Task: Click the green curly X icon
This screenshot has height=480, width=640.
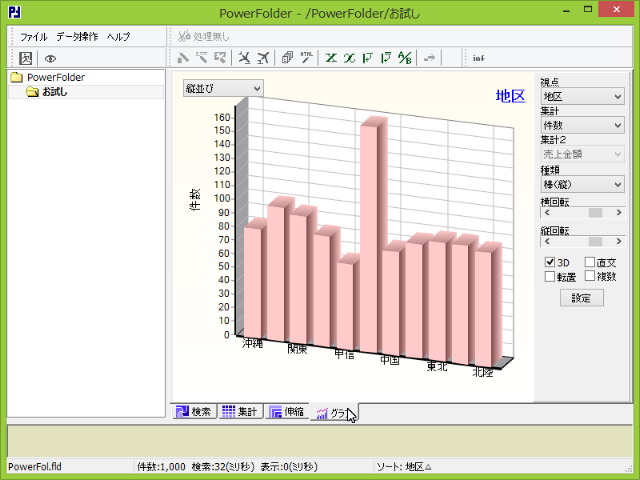Action: (349, 58)
